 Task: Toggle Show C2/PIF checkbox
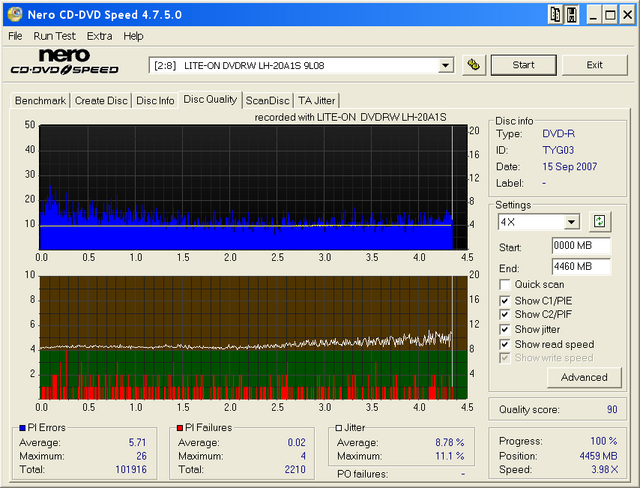tap(504, 314)
